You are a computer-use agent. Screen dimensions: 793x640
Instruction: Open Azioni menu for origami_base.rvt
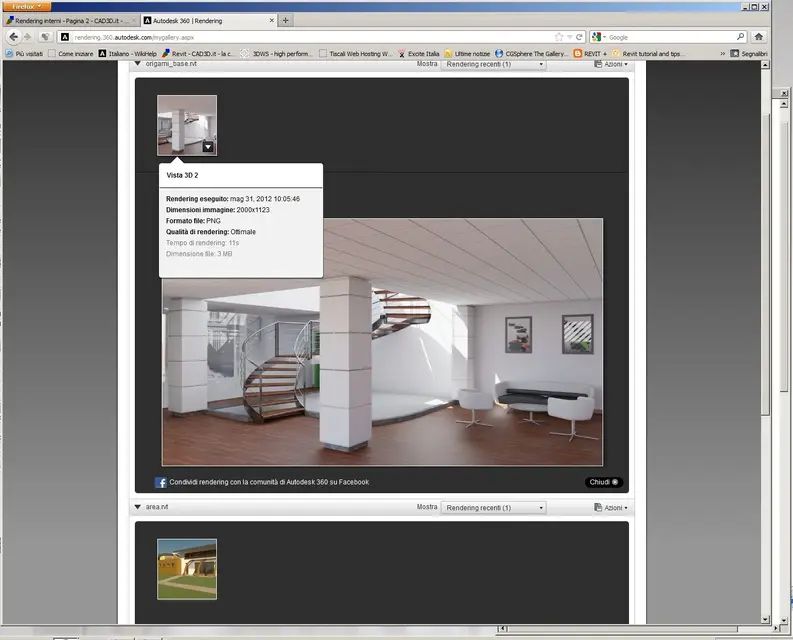pyautogui.click(x=611, y=64)
